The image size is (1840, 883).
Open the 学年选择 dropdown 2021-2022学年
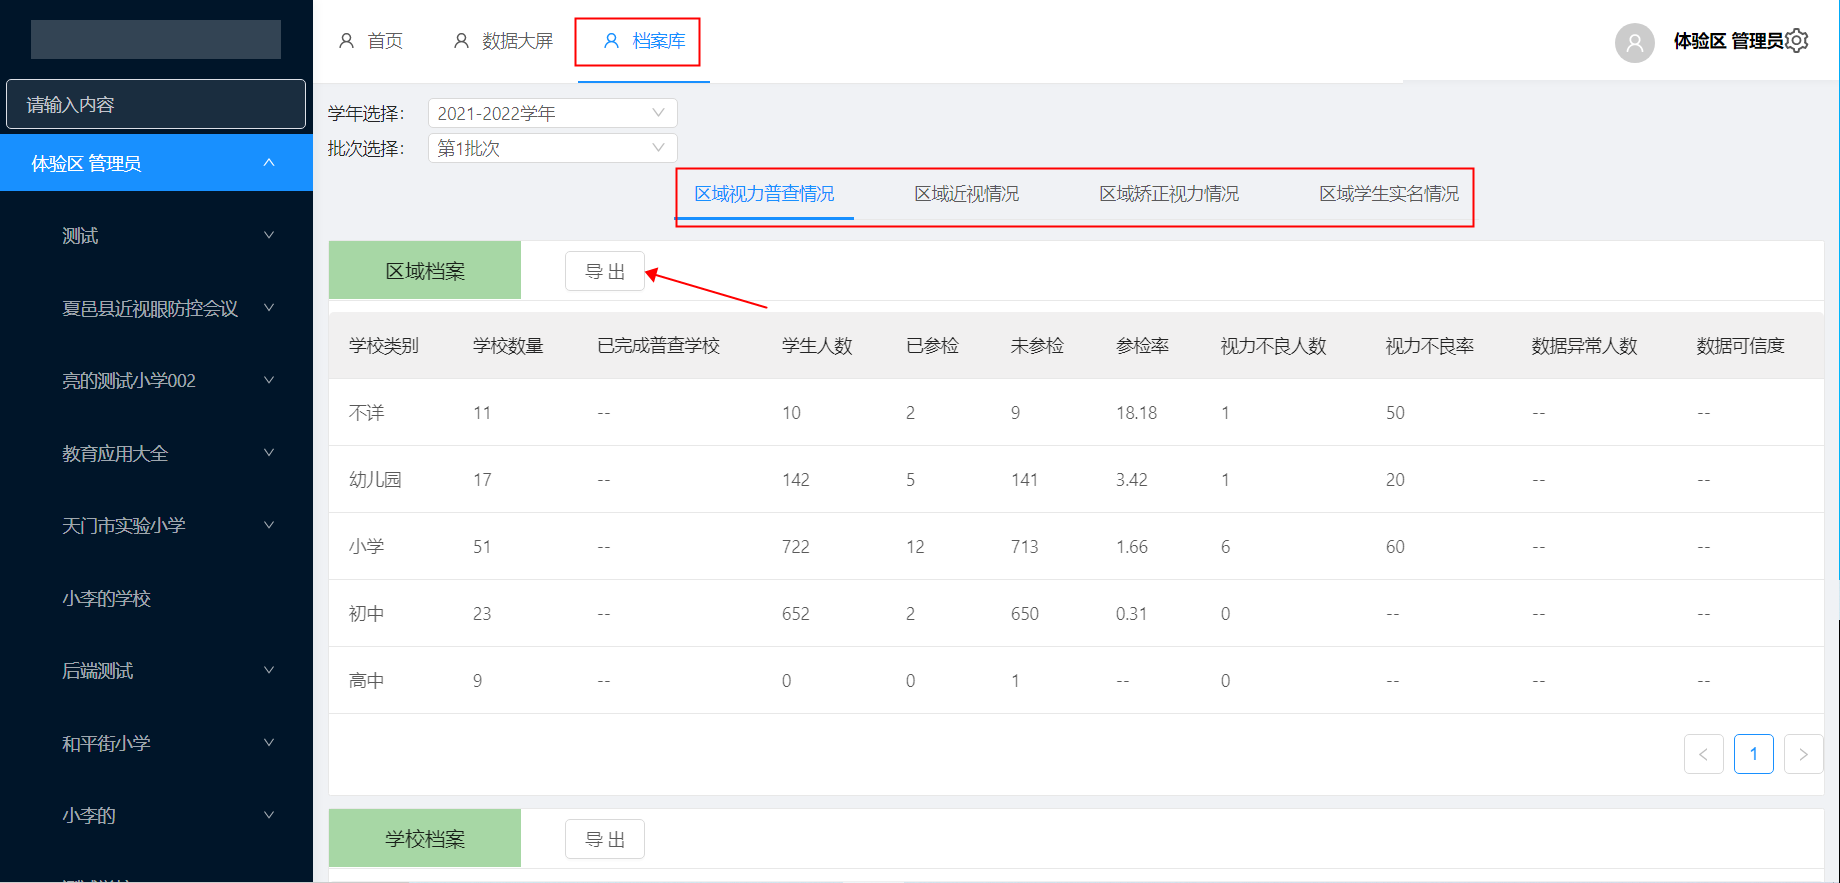(x=552, y=113)
